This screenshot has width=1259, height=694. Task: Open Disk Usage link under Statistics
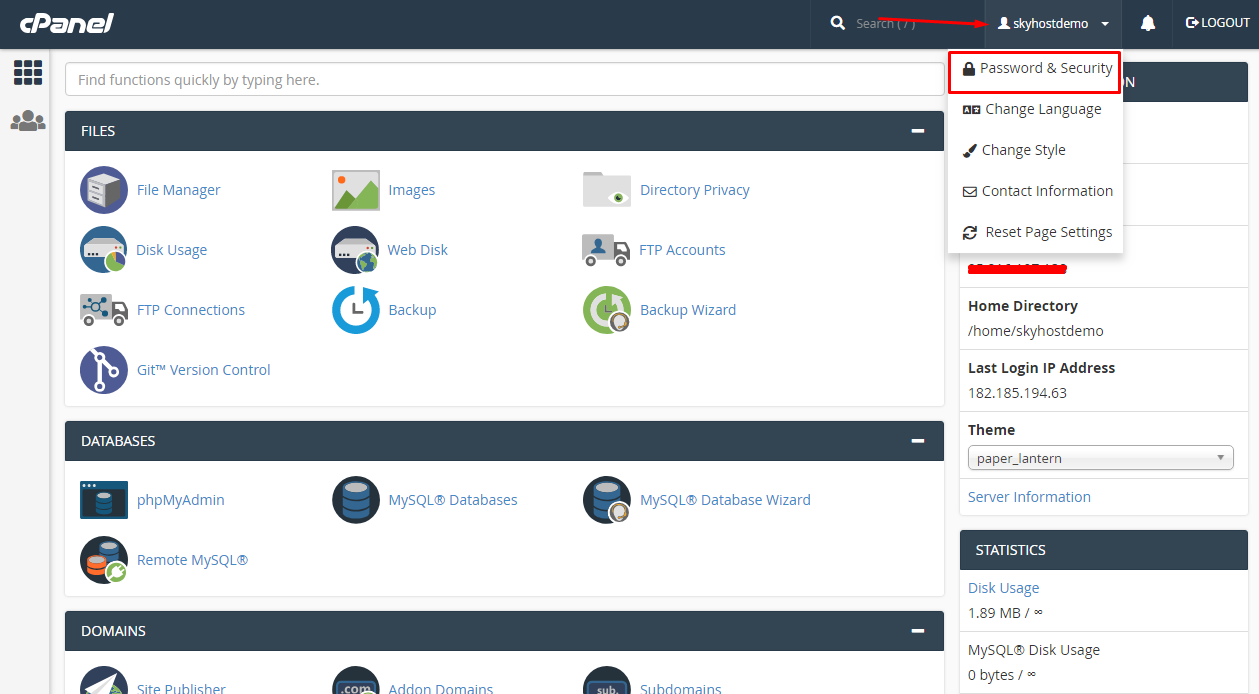coord(1003,588)
